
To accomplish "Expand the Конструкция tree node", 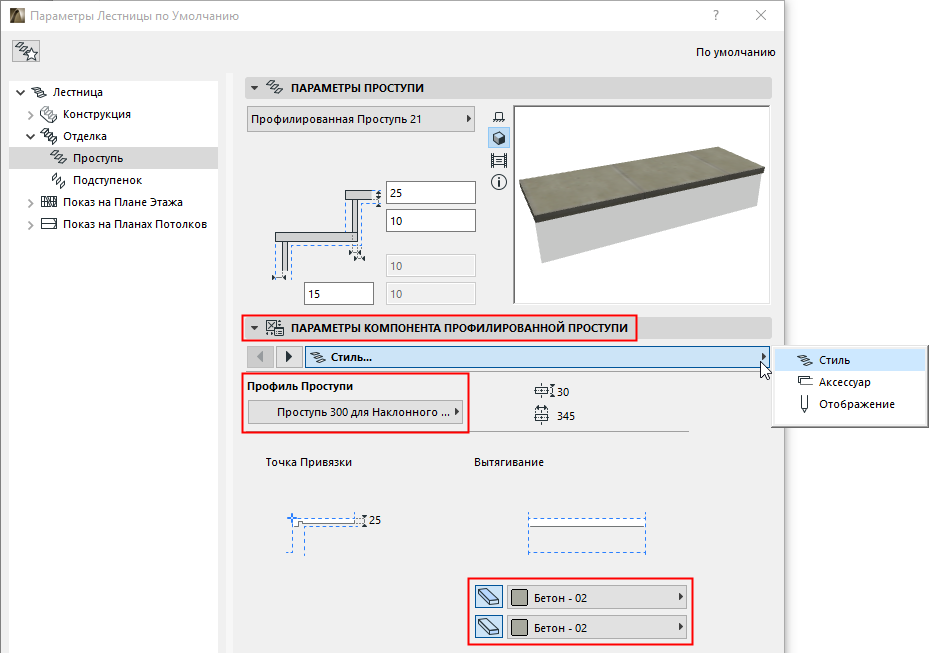I will [x=30, y=114].
